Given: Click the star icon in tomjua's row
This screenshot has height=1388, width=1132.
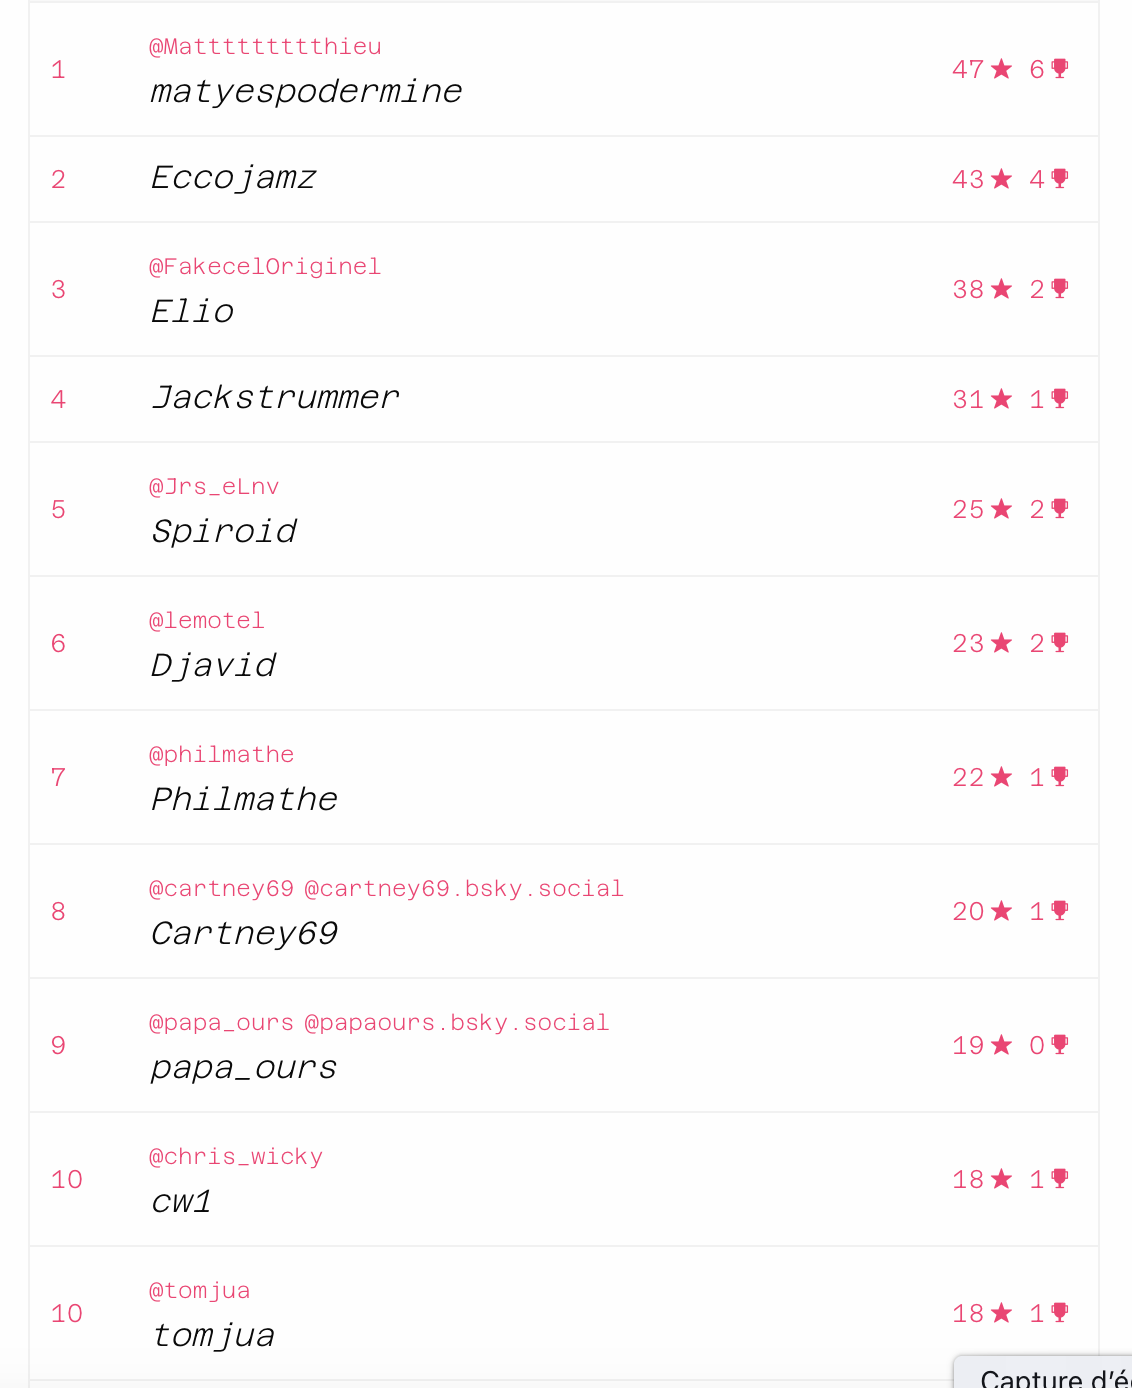Looking at the screenshot, I should pos(1001,1313).
